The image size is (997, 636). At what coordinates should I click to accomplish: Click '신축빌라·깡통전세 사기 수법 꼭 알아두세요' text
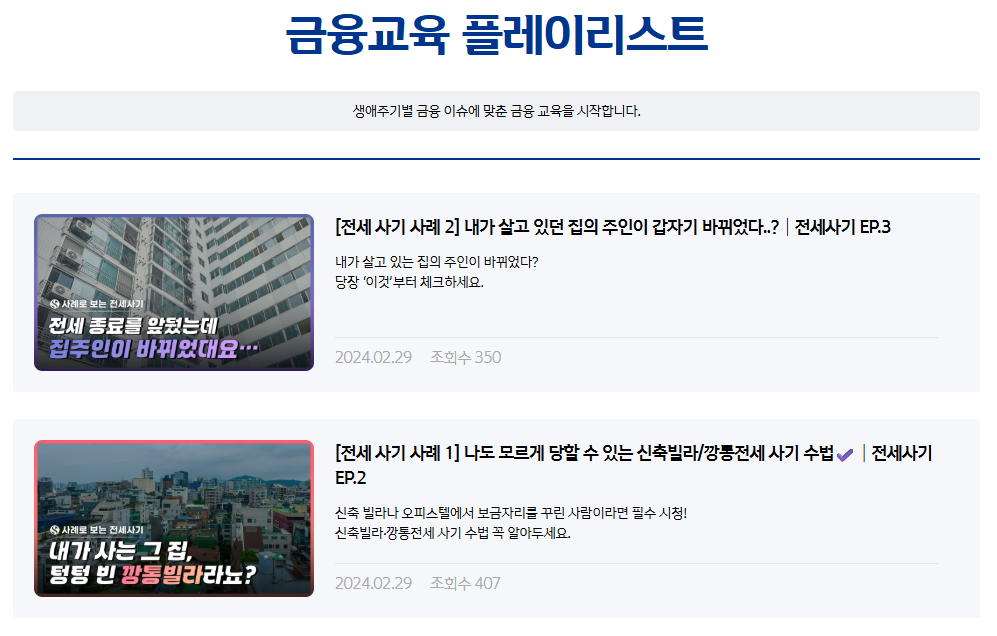click(x=452, y=533)
